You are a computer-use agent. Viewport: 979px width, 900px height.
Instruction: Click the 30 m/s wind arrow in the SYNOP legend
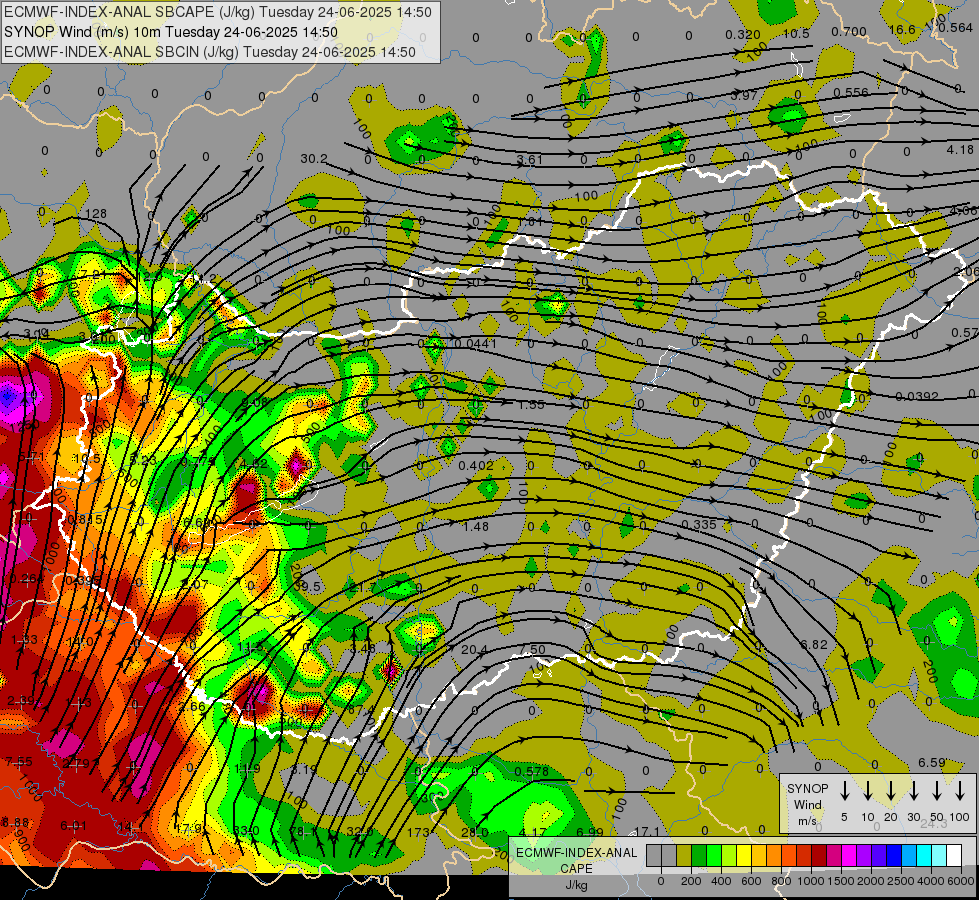pyautogui.click(x=913, y=791)
